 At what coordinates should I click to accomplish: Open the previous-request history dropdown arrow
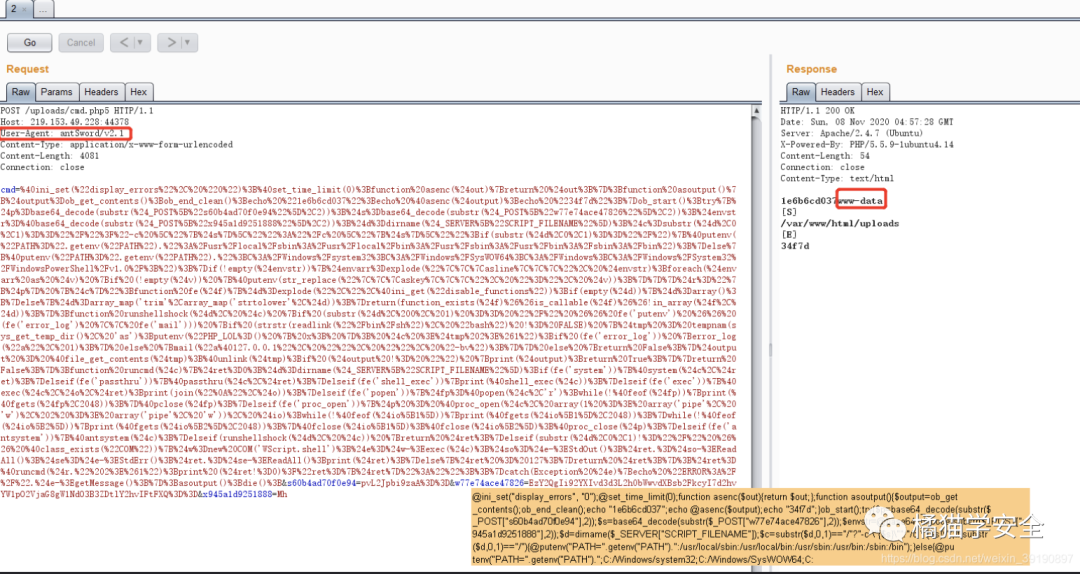[x=143, y=43]
